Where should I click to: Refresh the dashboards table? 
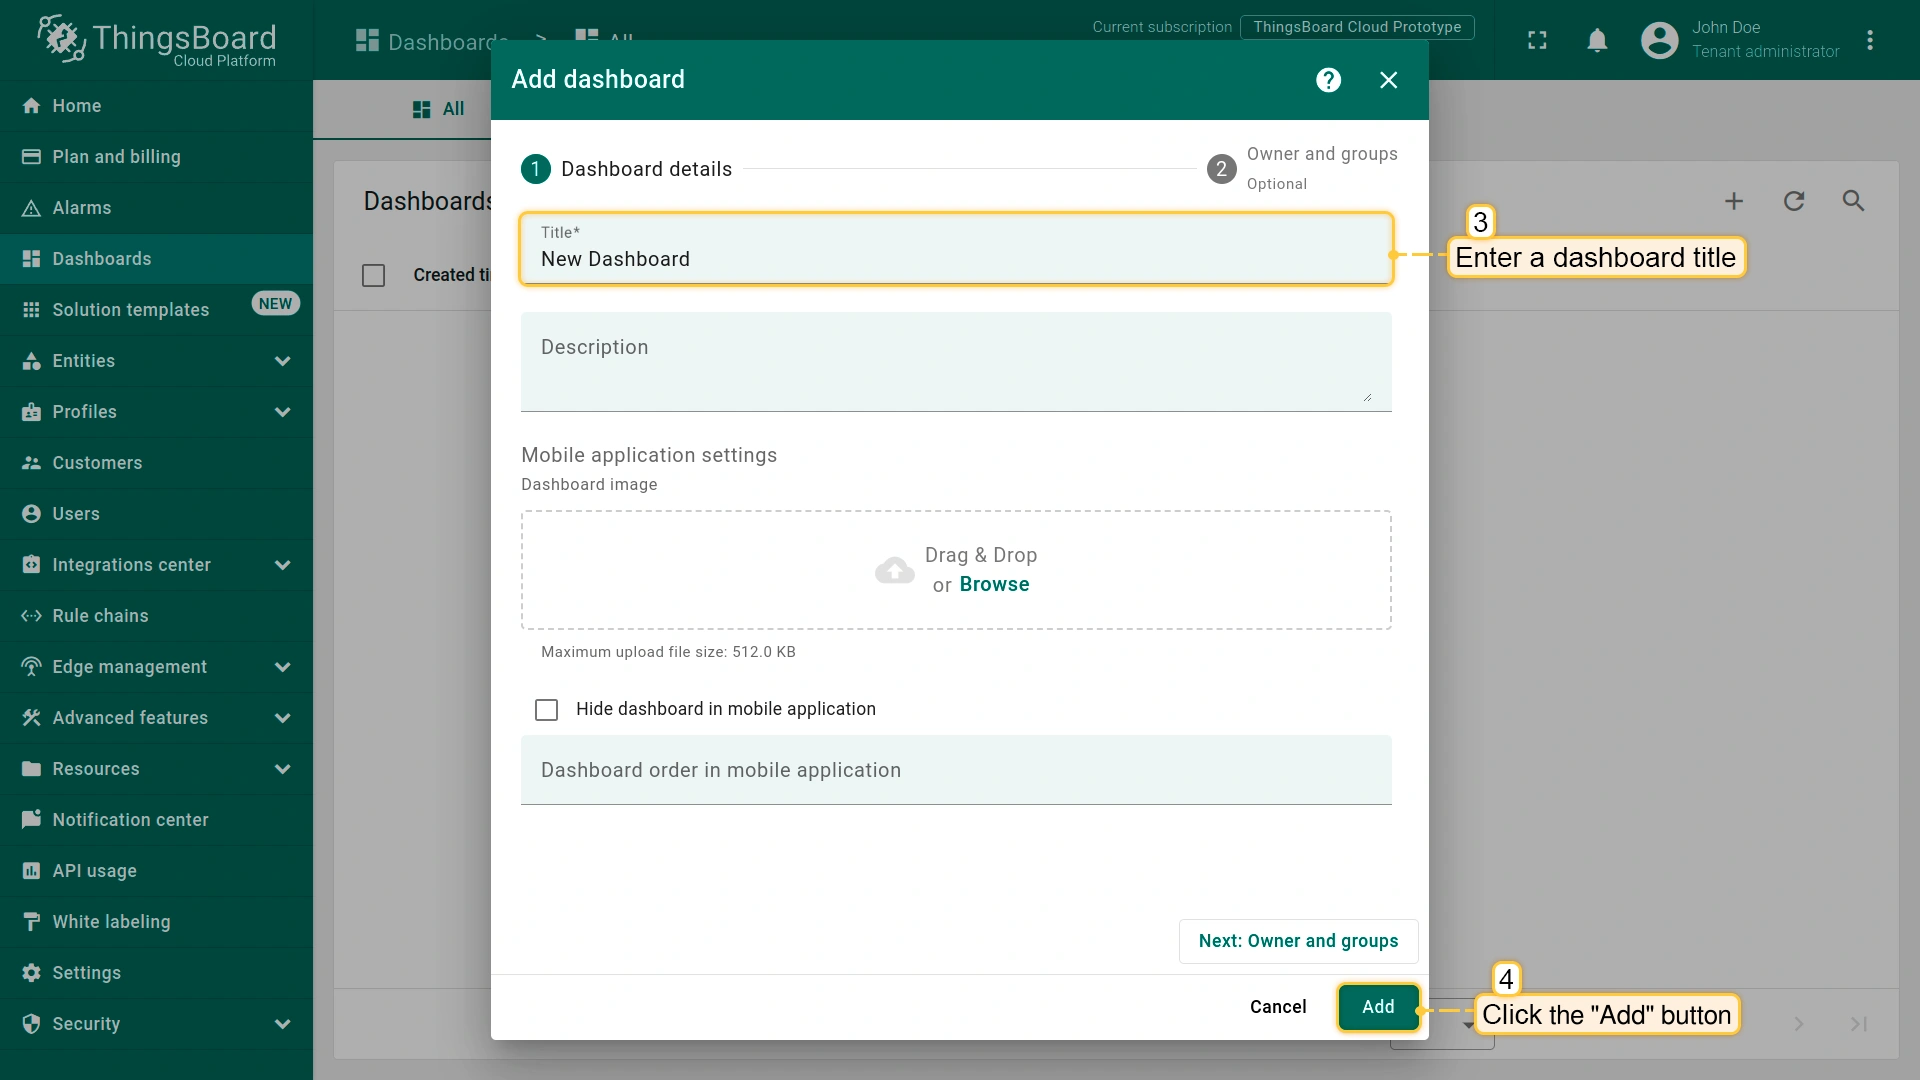tap(1794, 201)
